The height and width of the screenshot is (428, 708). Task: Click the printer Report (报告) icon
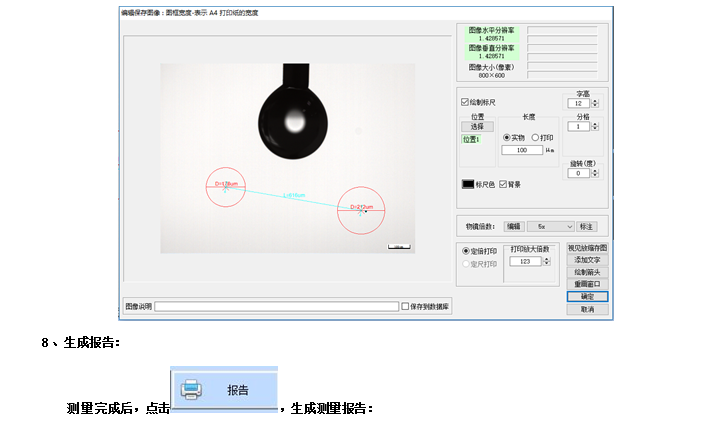pos(193,389)
